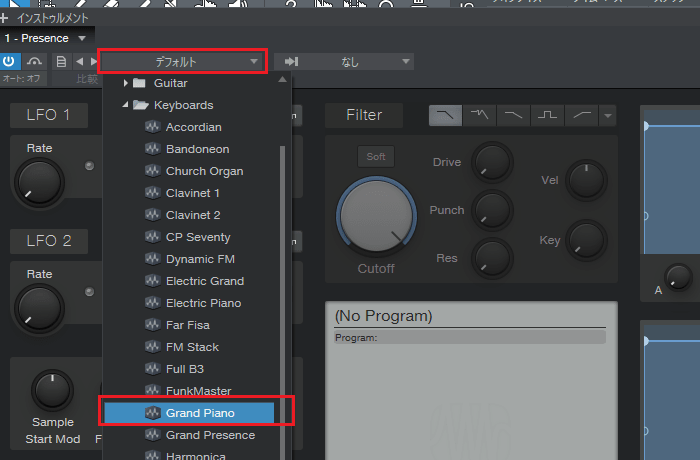Select the high-pass filter shape icon

pos(580,115)
